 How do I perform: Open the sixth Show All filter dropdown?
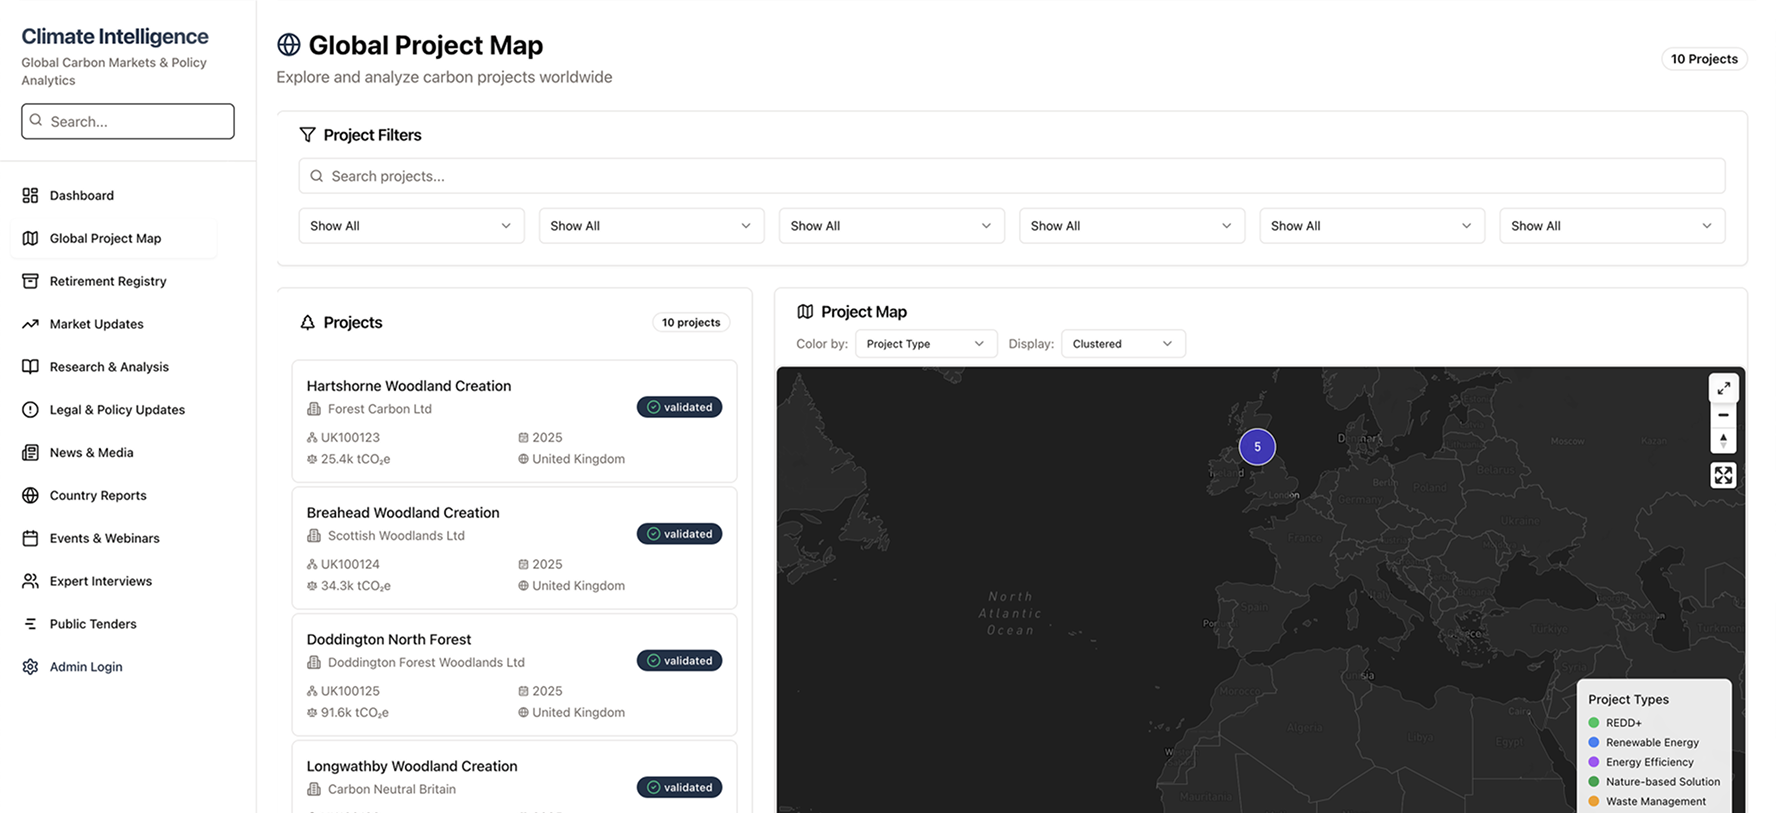[x=1612, y=226]
